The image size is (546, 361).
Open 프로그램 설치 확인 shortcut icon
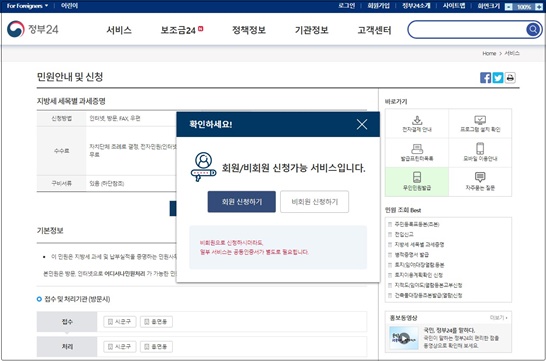pos(480,124)
